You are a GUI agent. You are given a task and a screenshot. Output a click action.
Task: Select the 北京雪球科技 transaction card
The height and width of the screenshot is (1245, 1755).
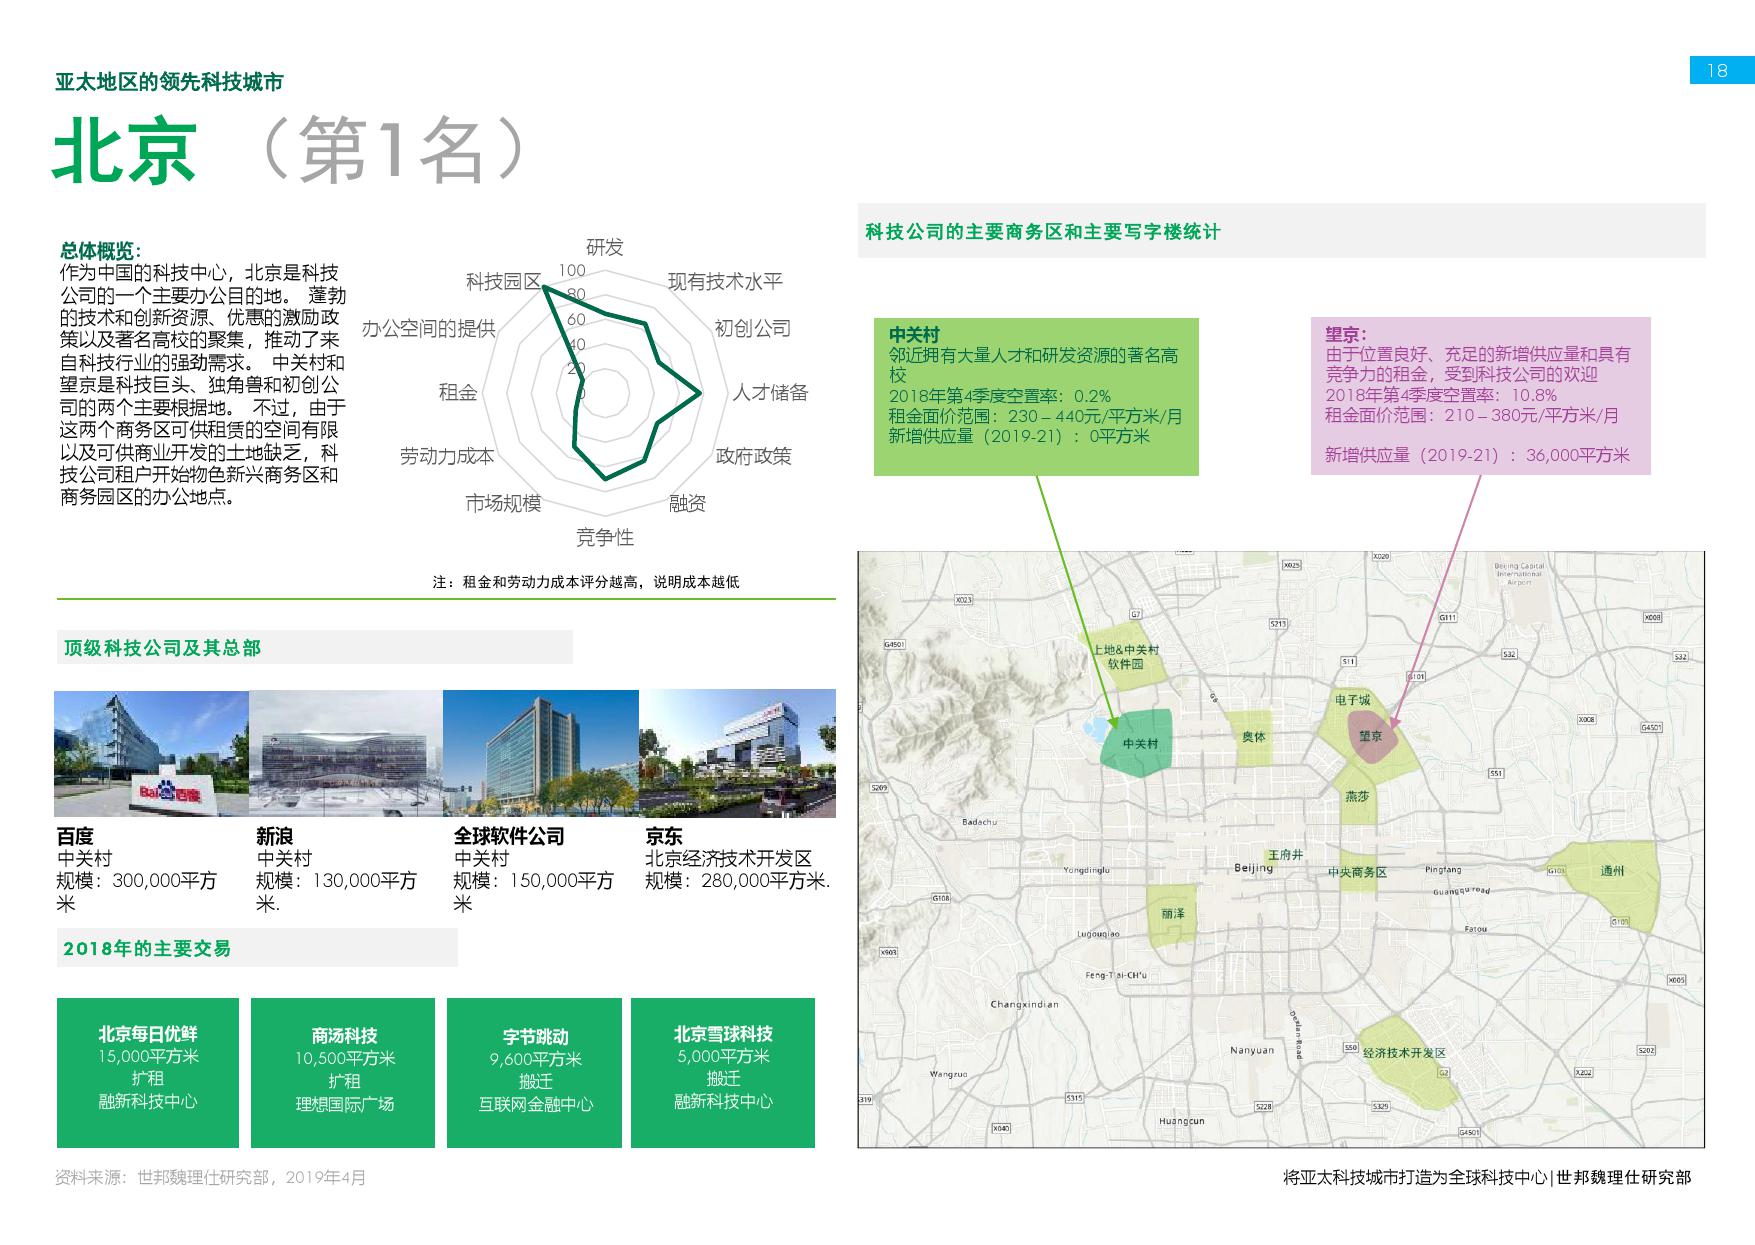point(723,1072)
